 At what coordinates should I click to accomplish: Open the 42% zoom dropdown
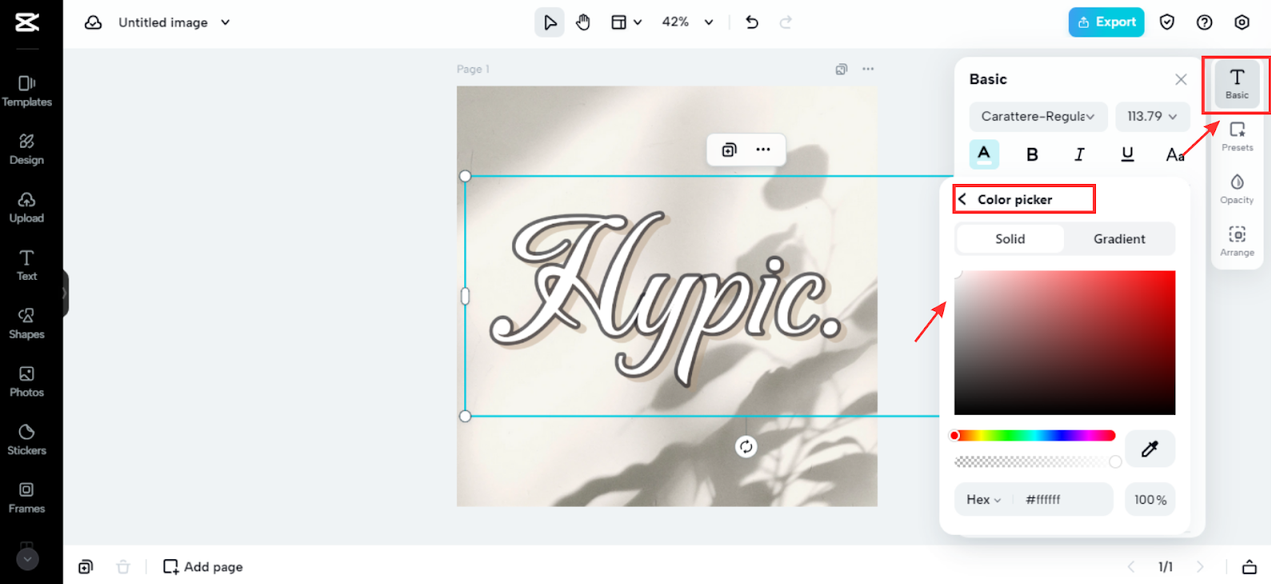[688, 22]
